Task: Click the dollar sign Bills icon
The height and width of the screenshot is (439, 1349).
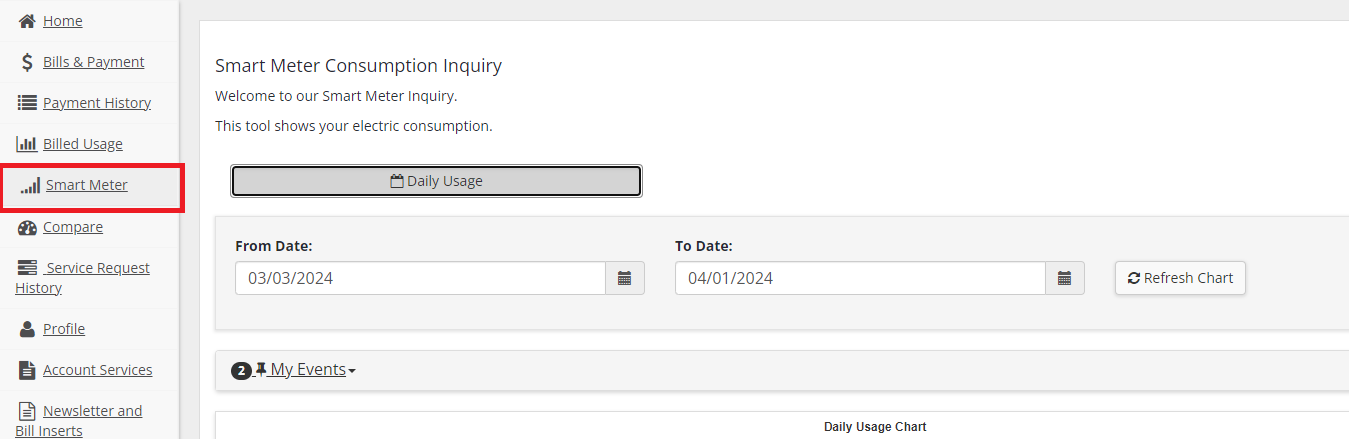Action: [x=27, y=62]
